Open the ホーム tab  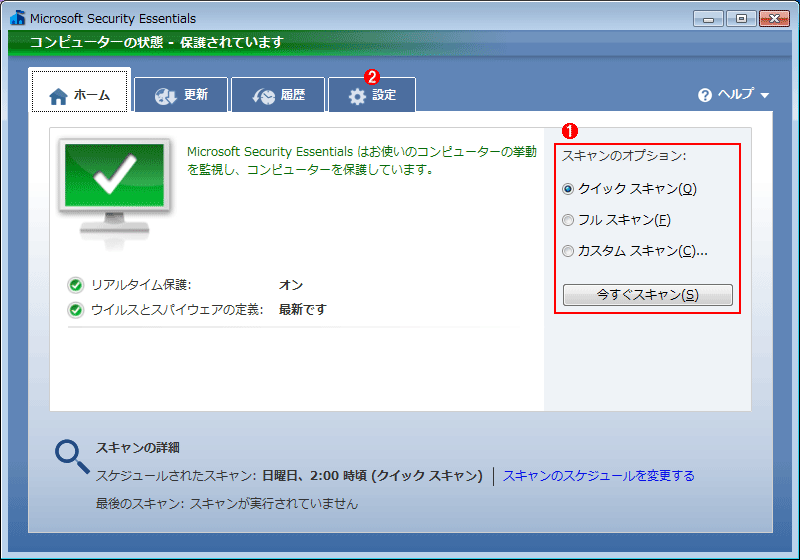point(80,91)
